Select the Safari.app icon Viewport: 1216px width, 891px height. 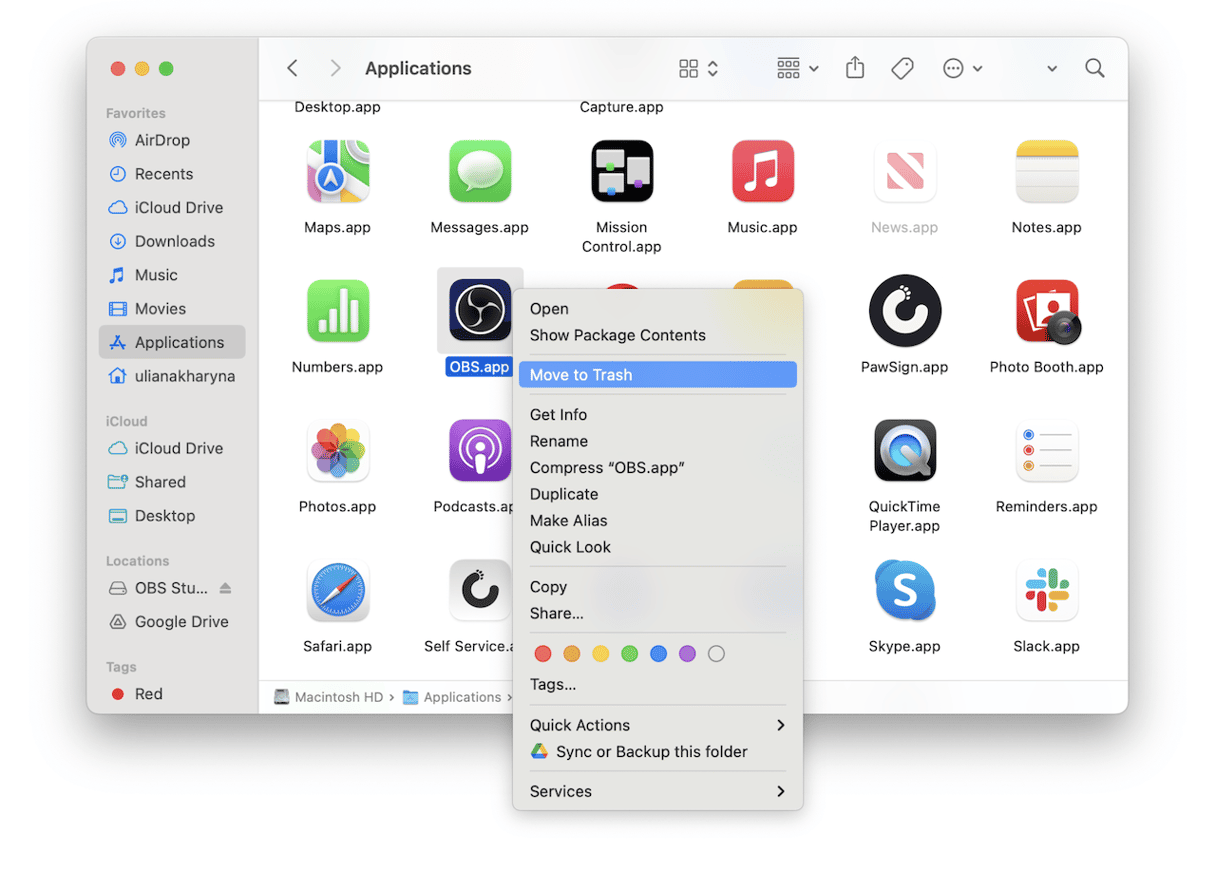(337, 591)
